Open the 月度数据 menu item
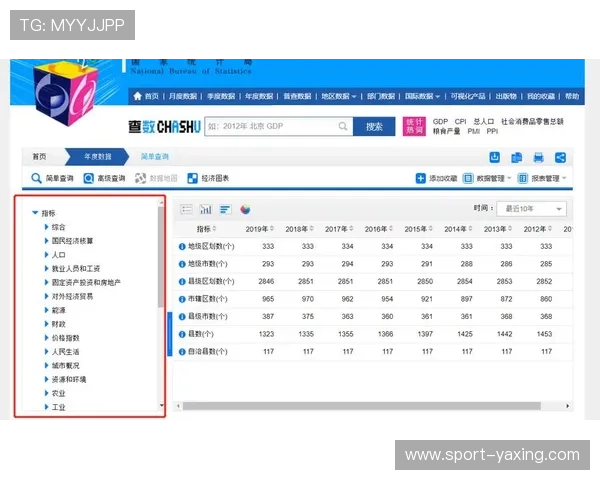 coord(183,96)
